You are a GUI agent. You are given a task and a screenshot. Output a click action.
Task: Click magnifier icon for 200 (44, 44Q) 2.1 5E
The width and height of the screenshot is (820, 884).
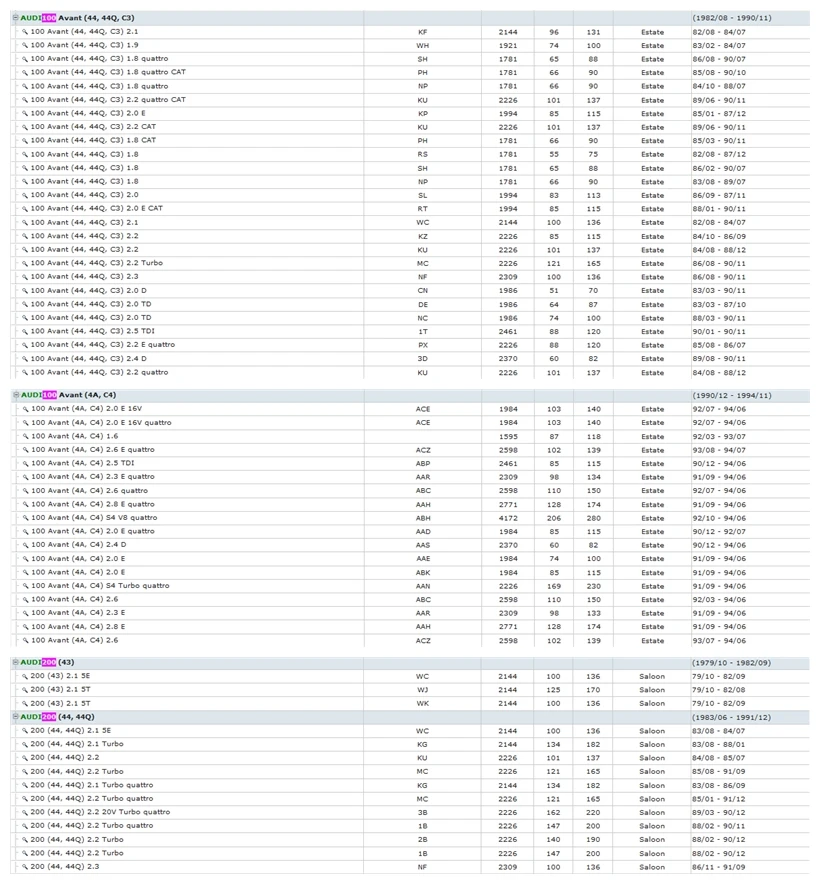pos(25,731)
